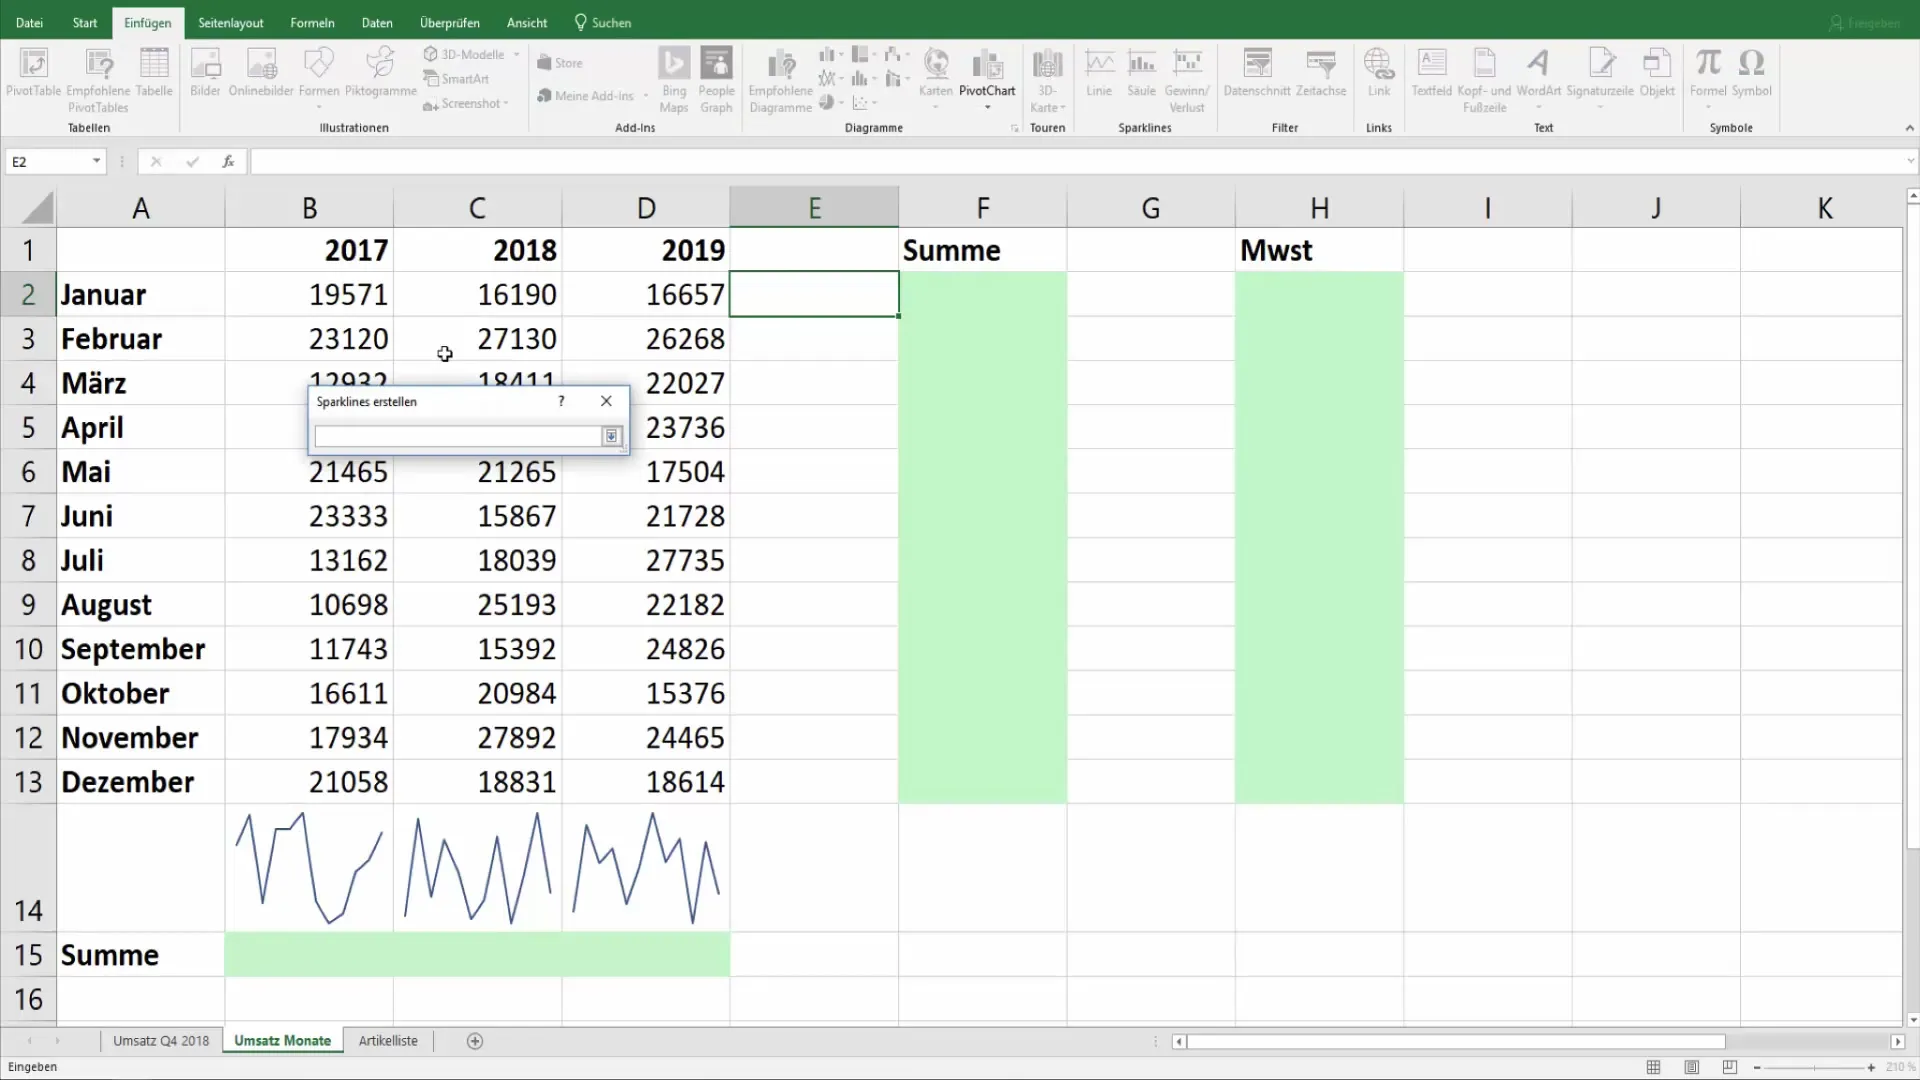This screenshot has width=1920, height=1080.
Task: Launch Bing Maps add-in
Action: point(674,80)
